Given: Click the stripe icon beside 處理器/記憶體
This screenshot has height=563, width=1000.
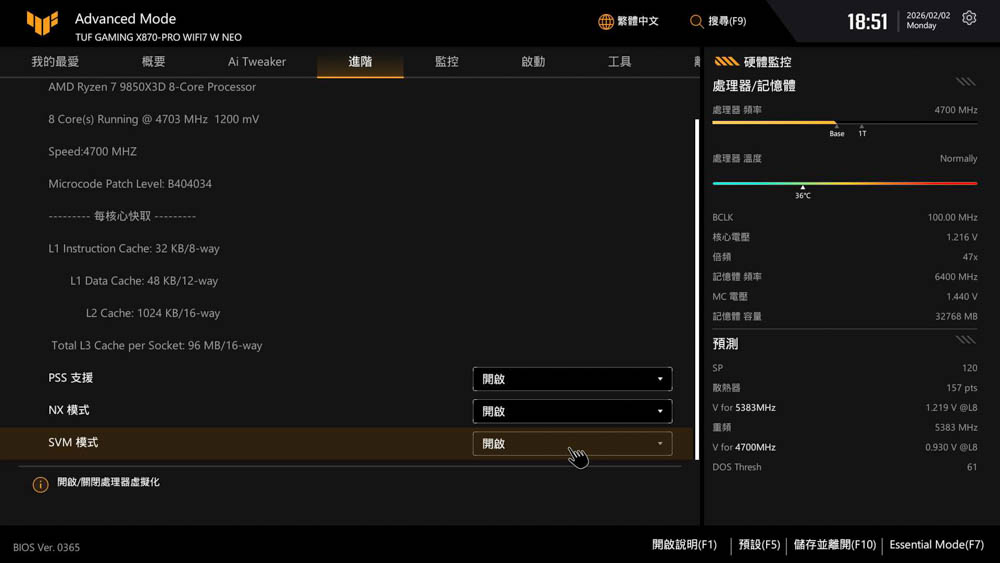Looking at the screenshot, I should tap(965, 82).
